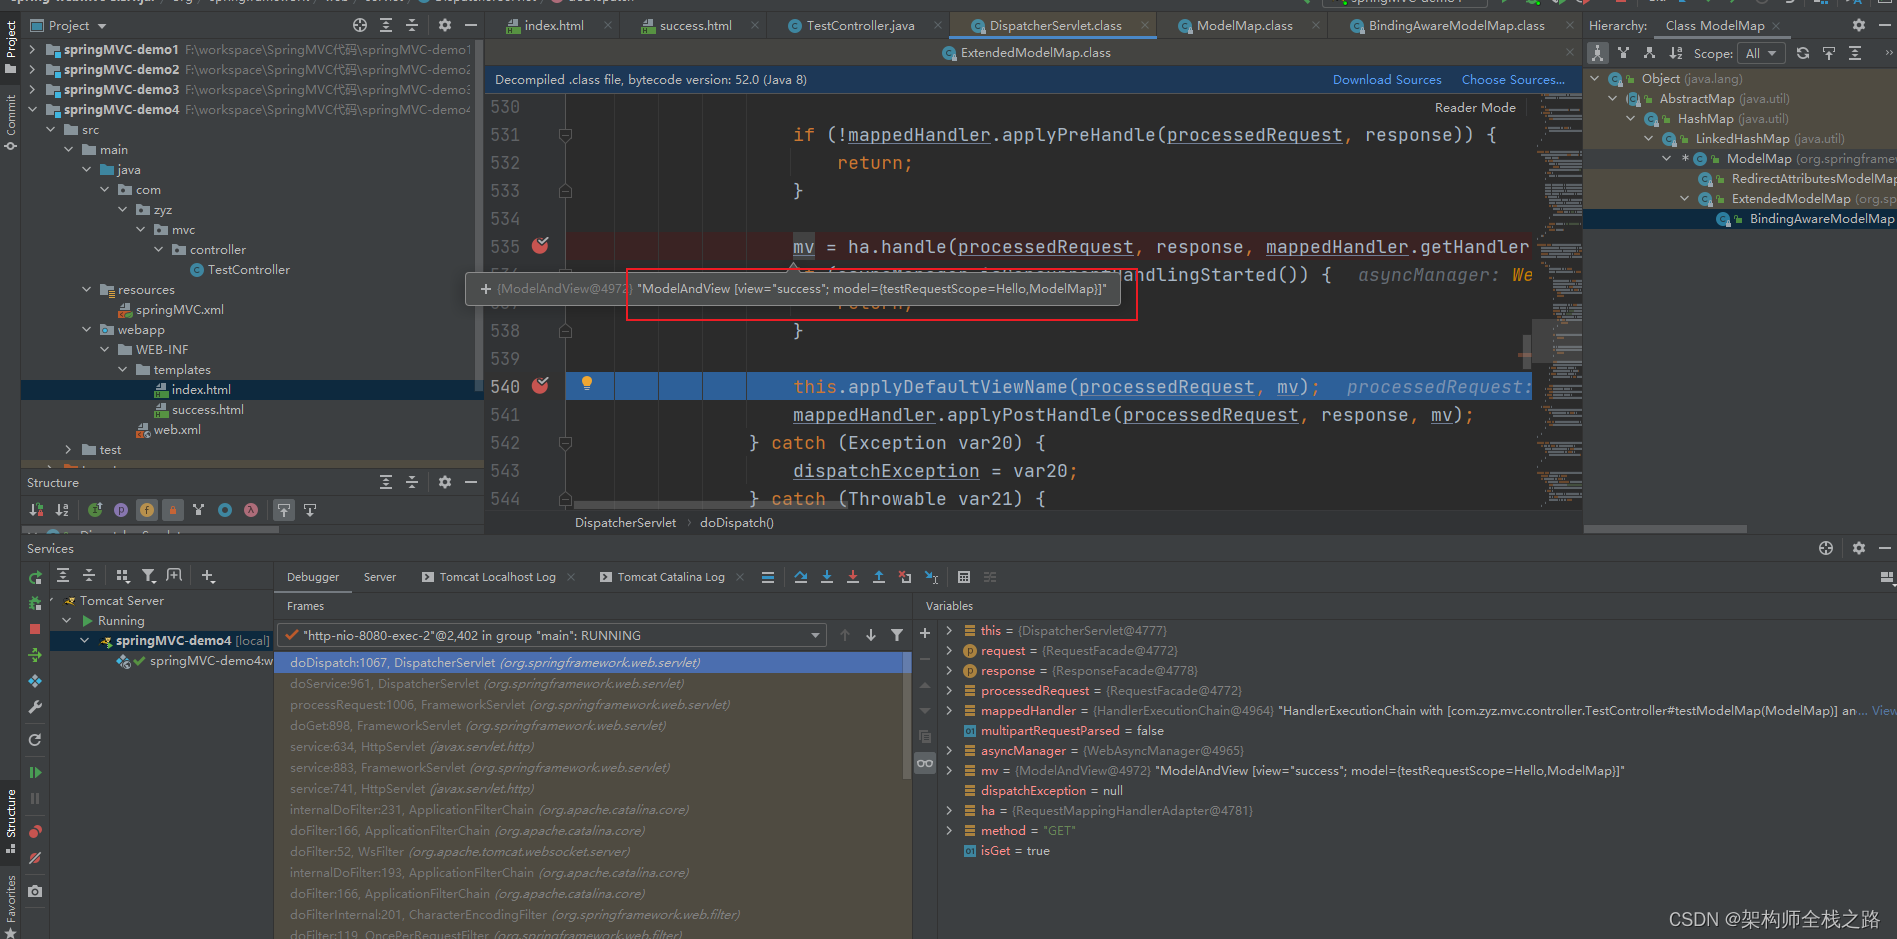Click Choose Sources link
The width and height of the screenshot is (1897, 939).
coord(1513,80)
